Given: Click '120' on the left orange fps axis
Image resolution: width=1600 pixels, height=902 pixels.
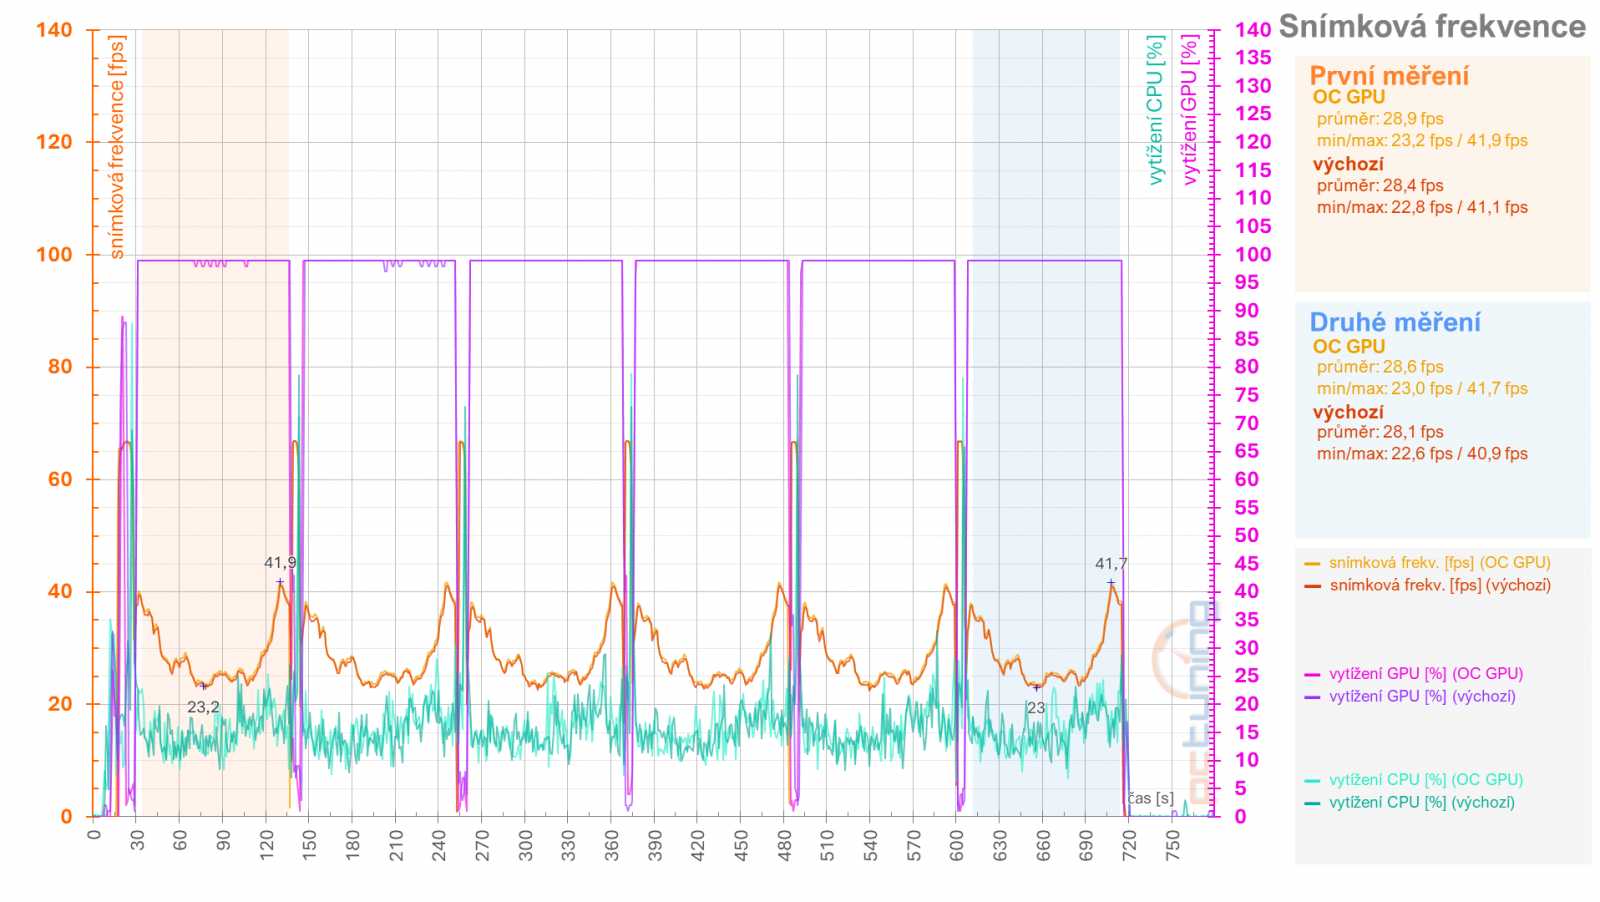Looking at the screenshot, I should pyautogui.click(x=54, y=142).
